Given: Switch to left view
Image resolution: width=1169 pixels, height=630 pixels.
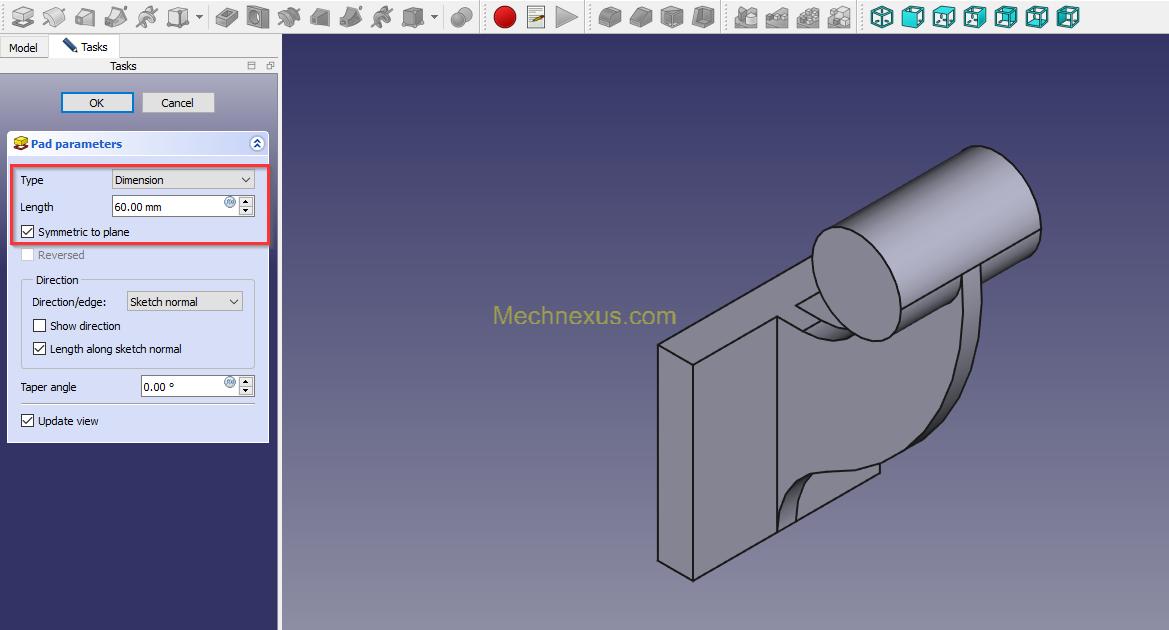Looking at the screenshot, I should point(1068,16).
